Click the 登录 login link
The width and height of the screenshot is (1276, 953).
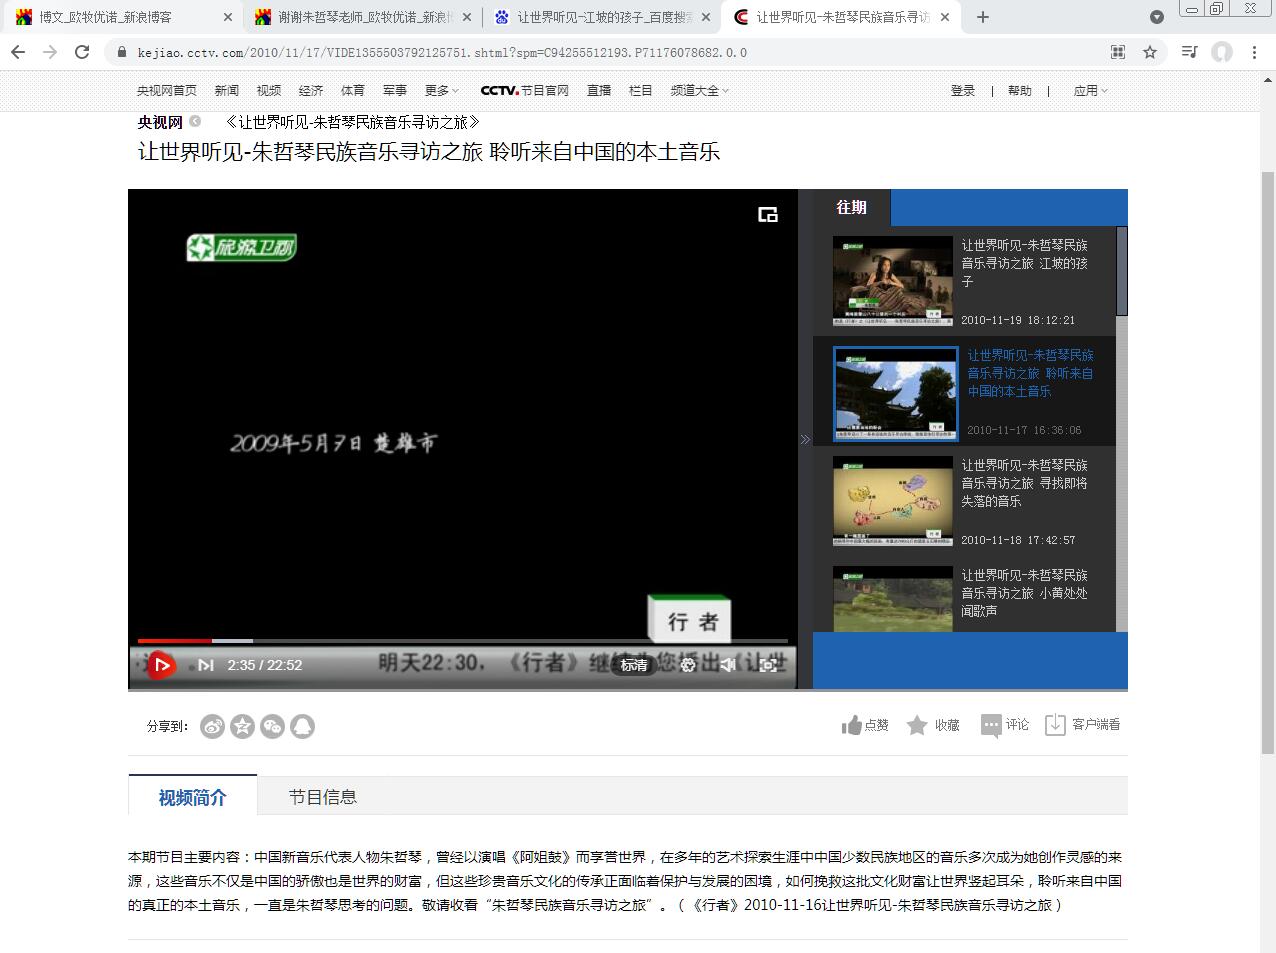coord(962,91)
